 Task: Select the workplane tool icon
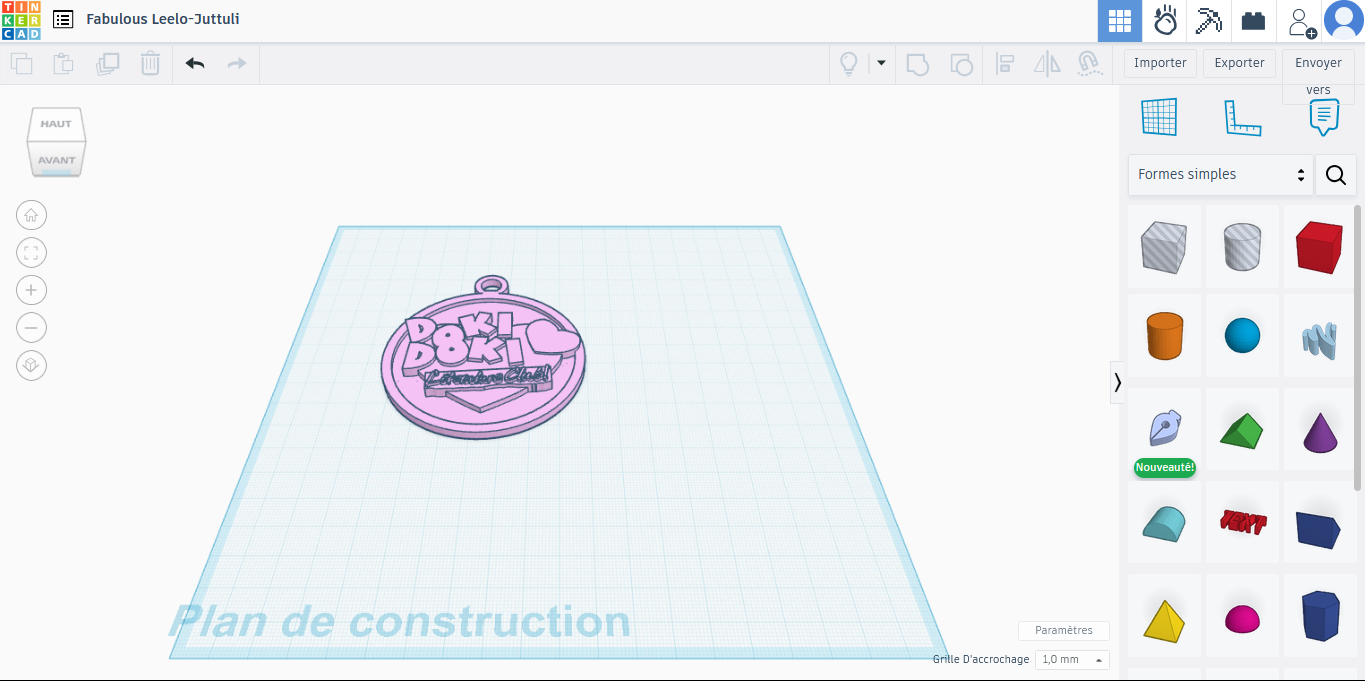(x=1159, y=118)
